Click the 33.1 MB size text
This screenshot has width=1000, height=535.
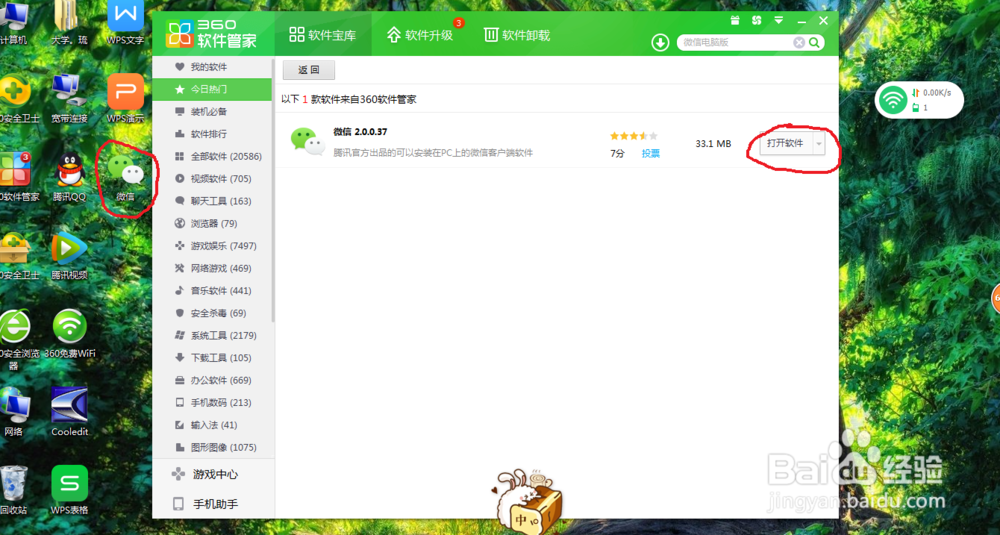(713, 144)
